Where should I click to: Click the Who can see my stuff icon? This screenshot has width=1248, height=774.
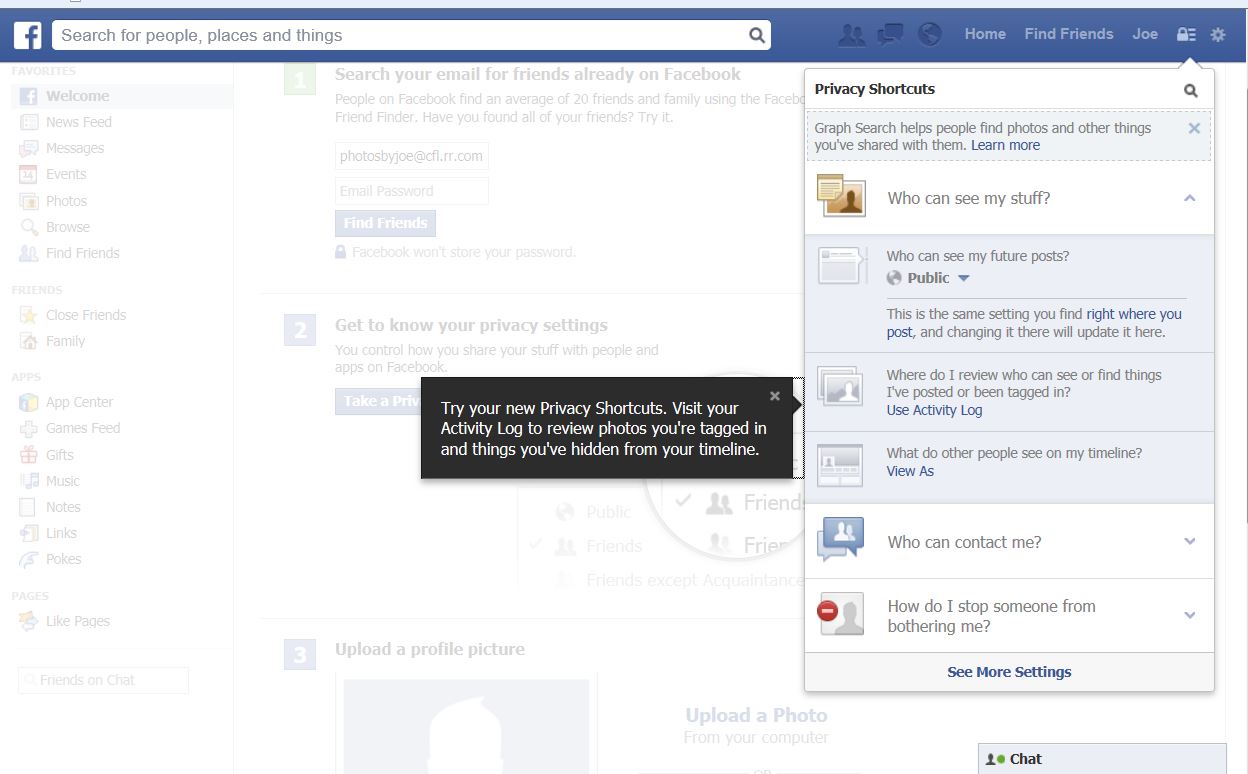coord(841,196)
